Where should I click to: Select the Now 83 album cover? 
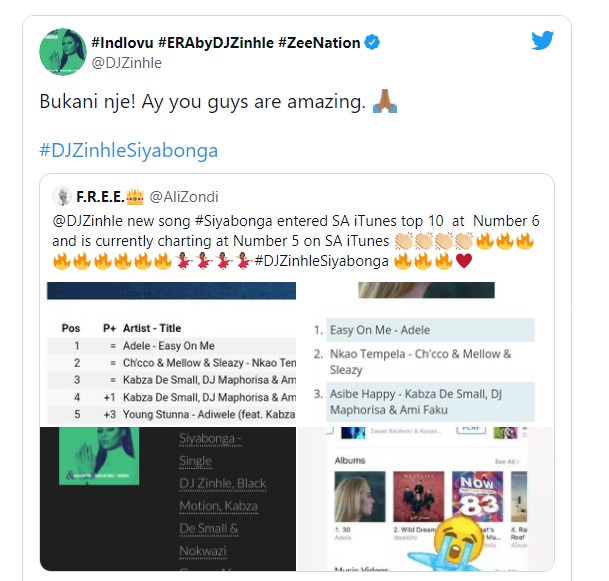tap(478, 496)
